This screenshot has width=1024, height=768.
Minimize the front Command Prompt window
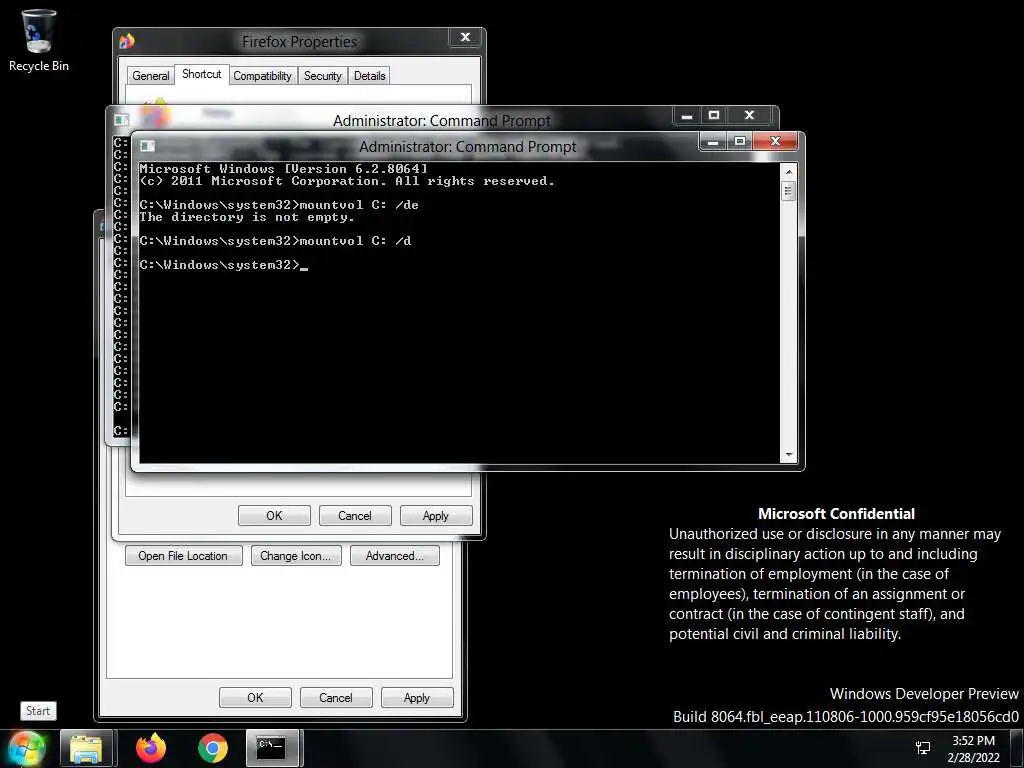713,141
